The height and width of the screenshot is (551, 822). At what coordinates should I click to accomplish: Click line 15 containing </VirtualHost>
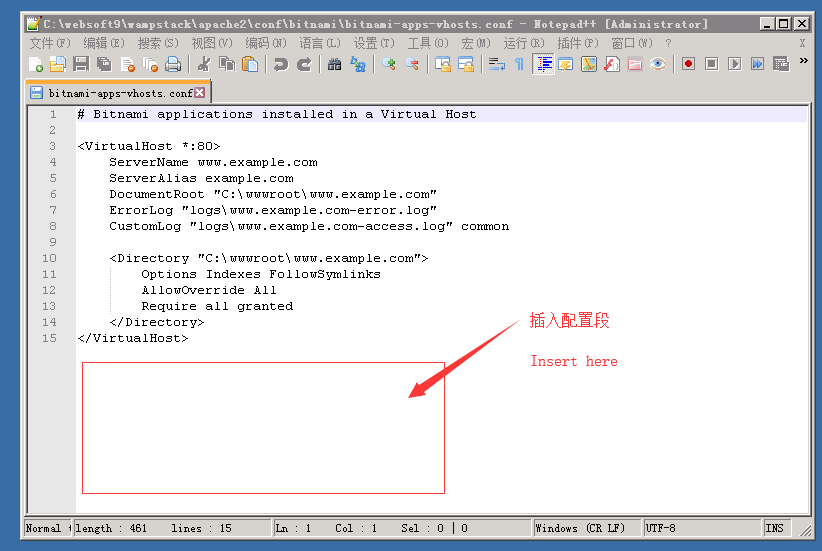pyautogui.click(x=132, y=338)
